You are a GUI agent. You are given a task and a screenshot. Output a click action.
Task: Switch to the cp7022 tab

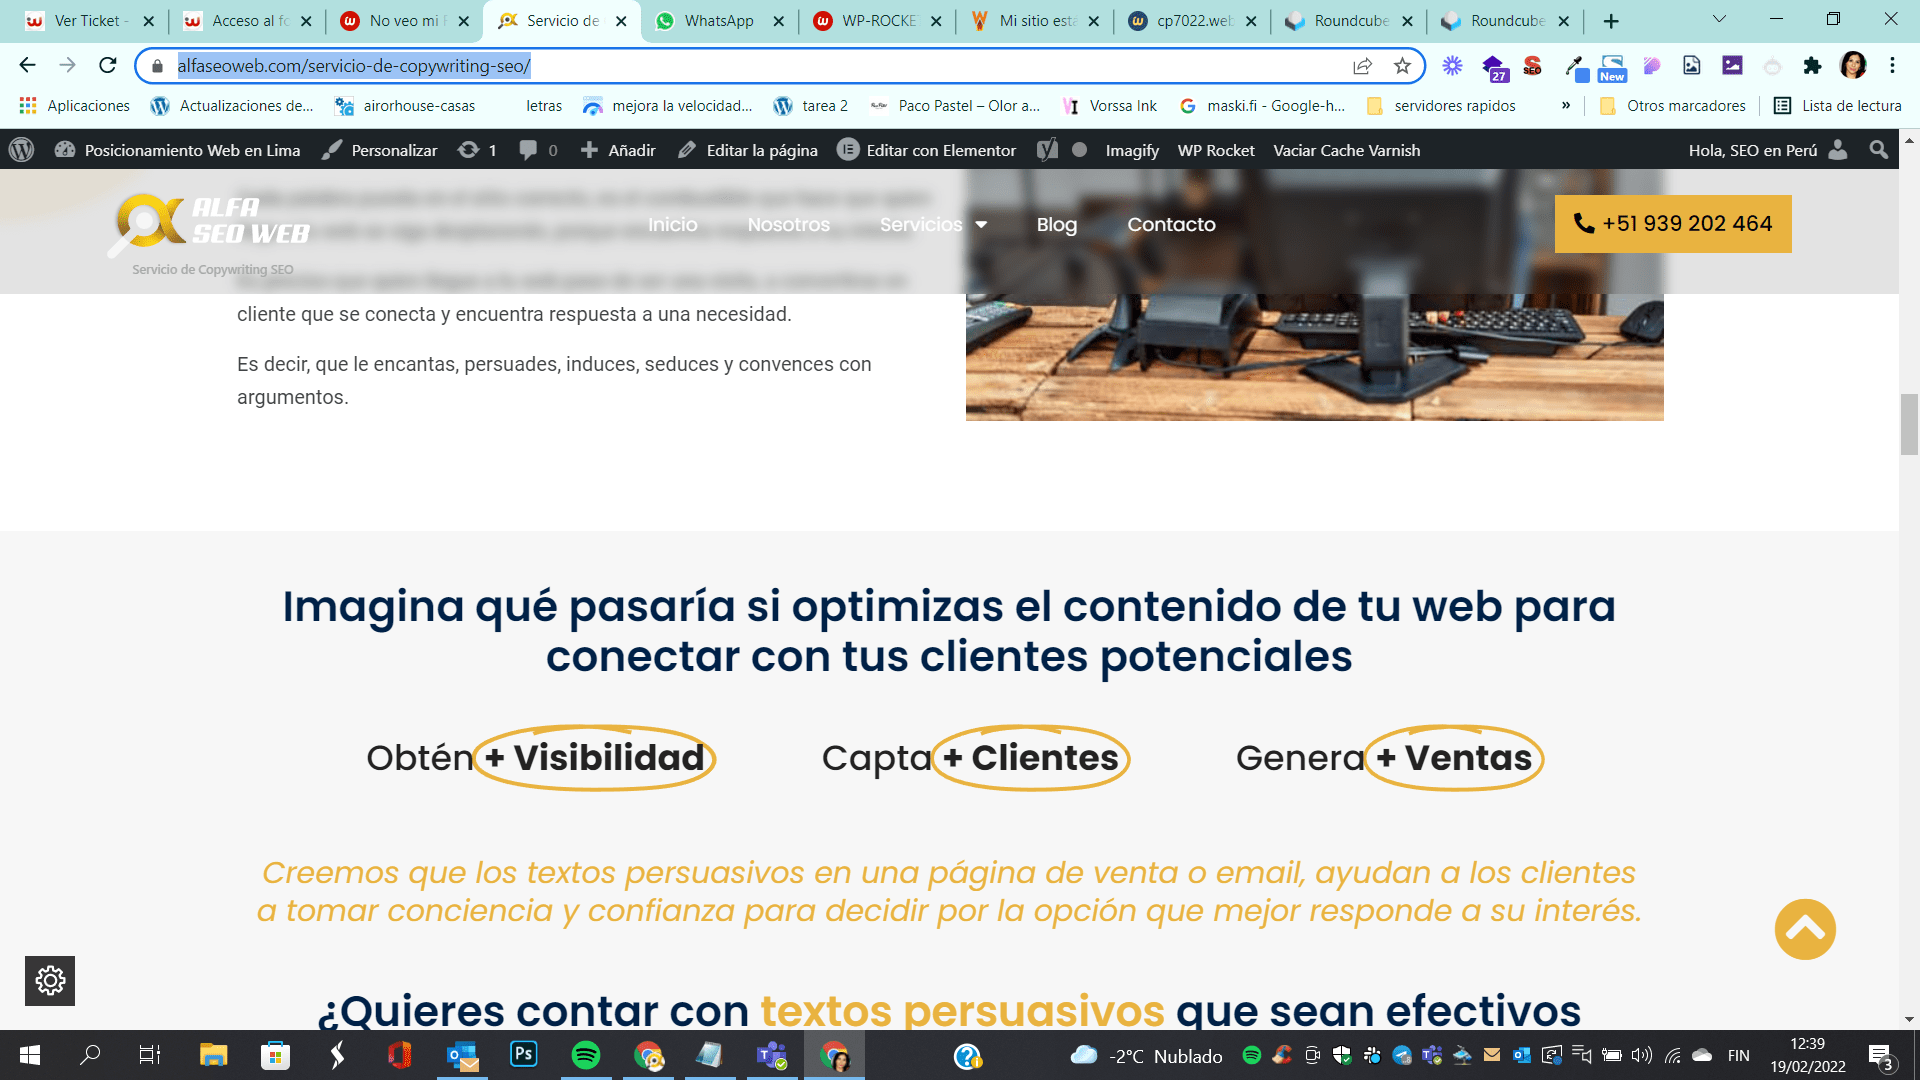pos(1193,21)
